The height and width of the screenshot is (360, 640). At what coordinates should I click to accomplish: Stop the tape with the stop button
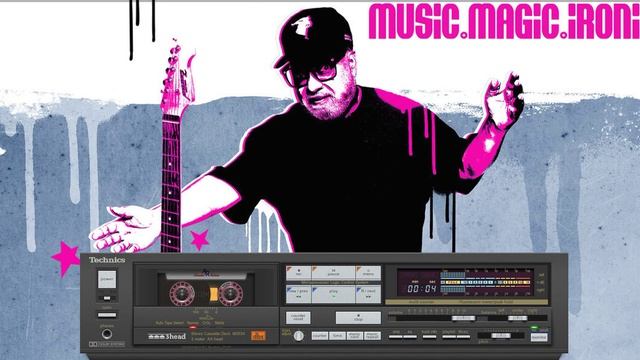pos(358,318)
